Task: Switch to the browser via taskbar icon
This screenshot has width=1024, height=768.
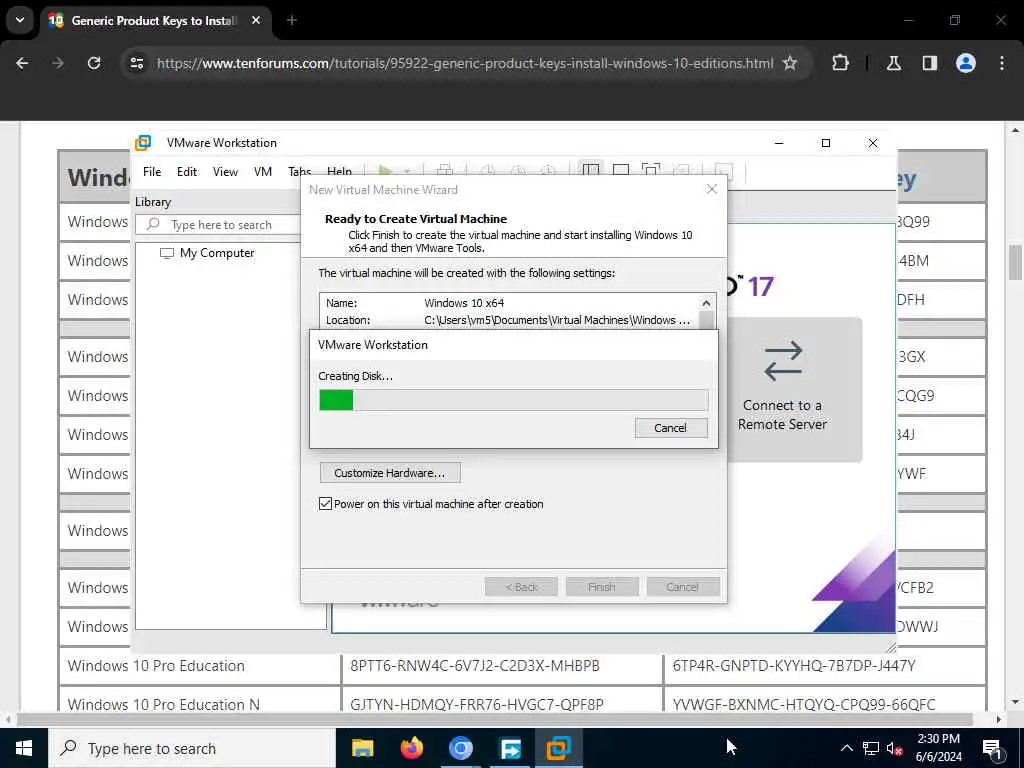Action: pos(460,748)
